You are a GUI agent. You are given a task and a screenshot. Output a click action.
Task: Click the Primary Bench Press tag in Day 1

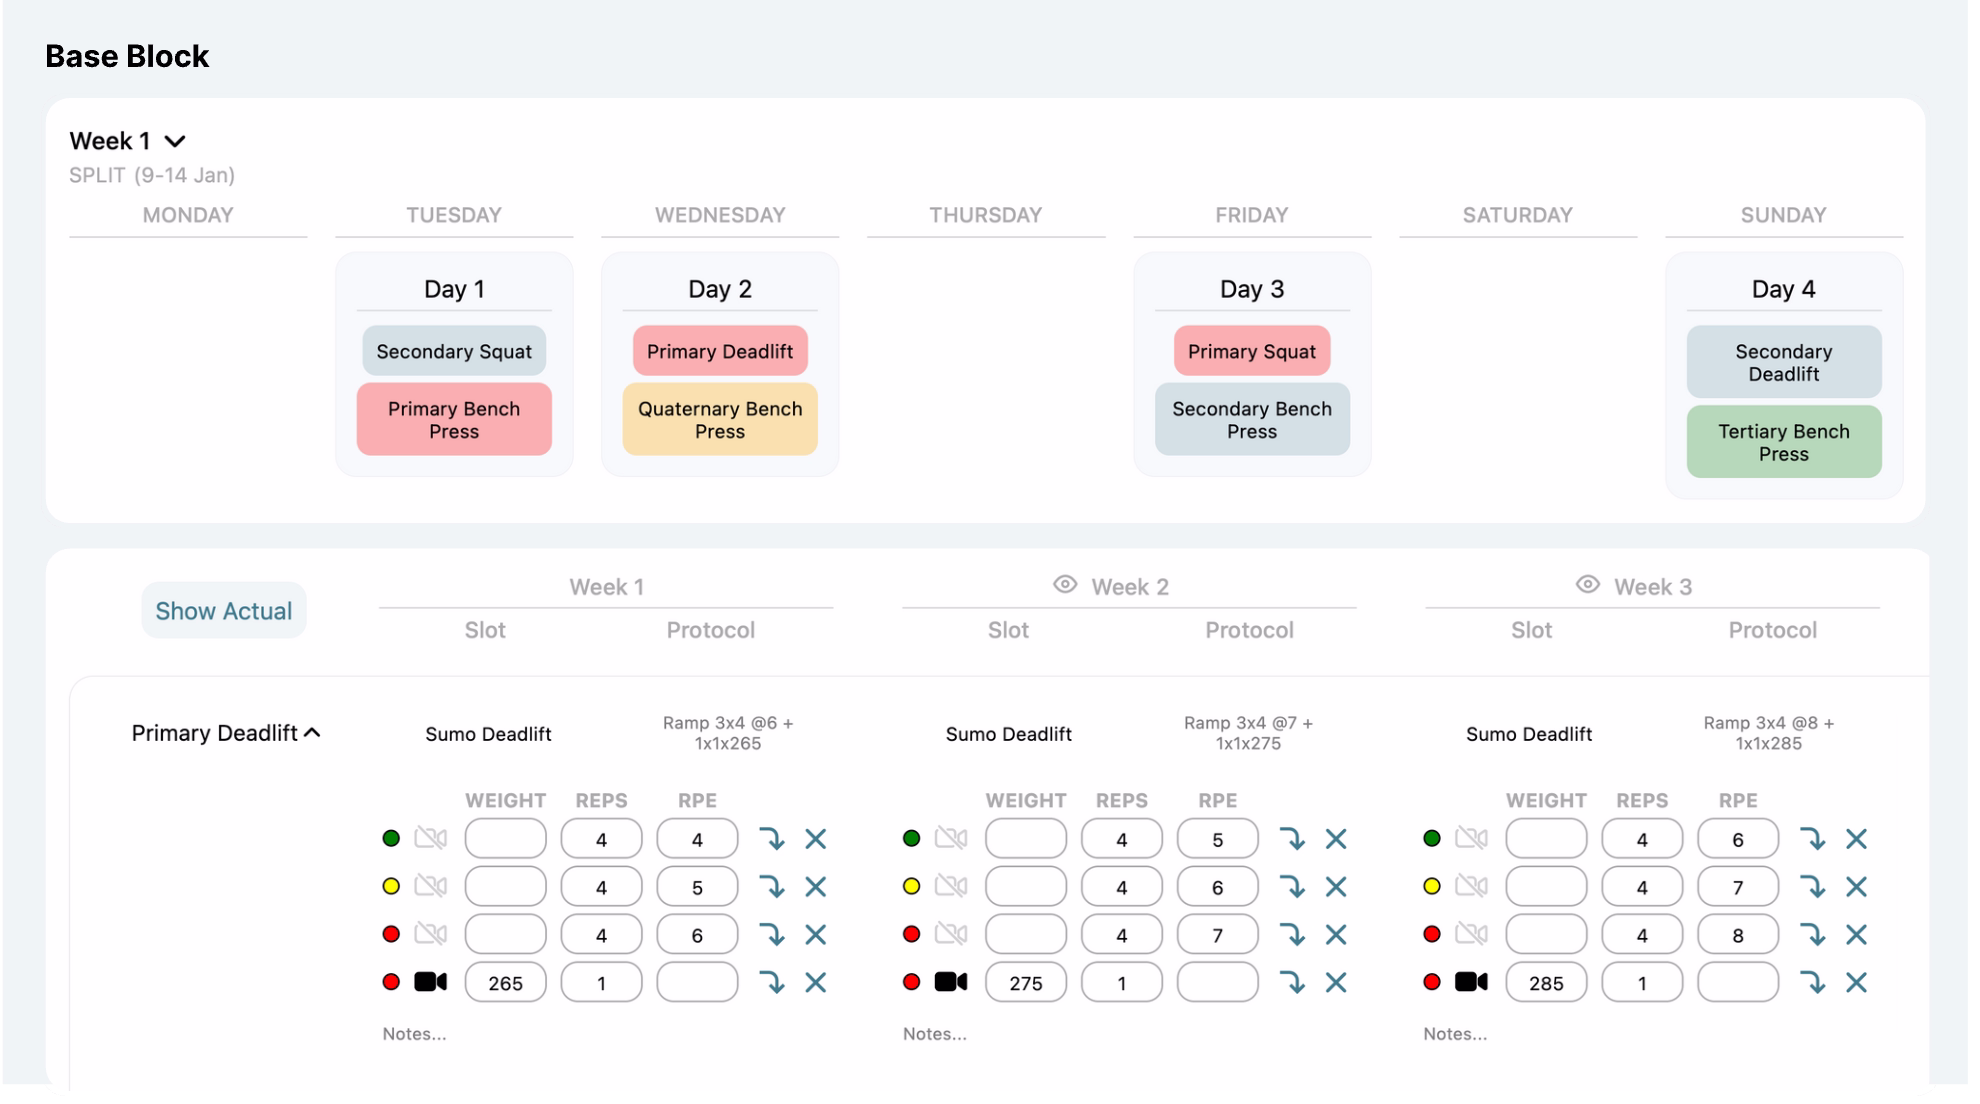point(454,420)
